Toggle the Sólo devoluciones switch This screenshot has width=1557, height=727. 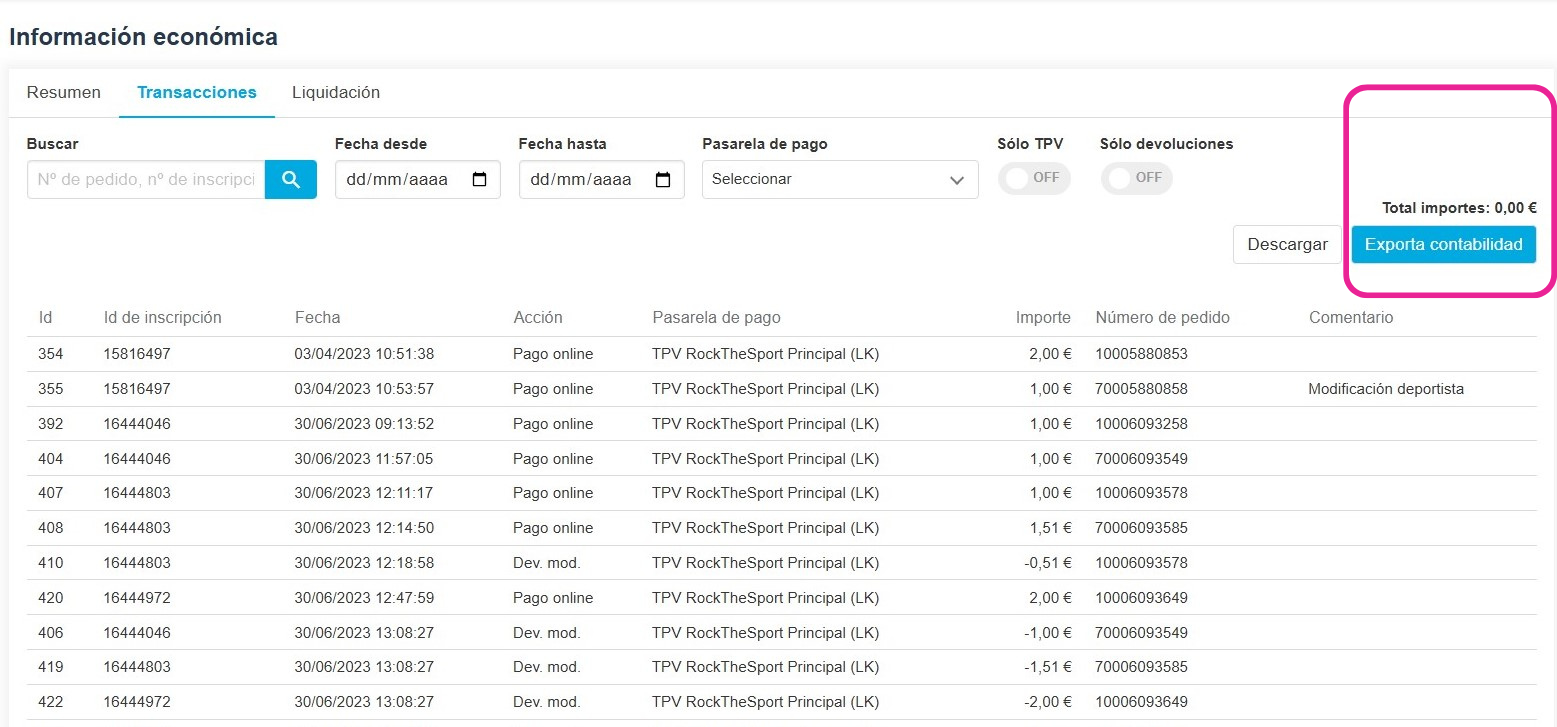[x=1137, y=178]
